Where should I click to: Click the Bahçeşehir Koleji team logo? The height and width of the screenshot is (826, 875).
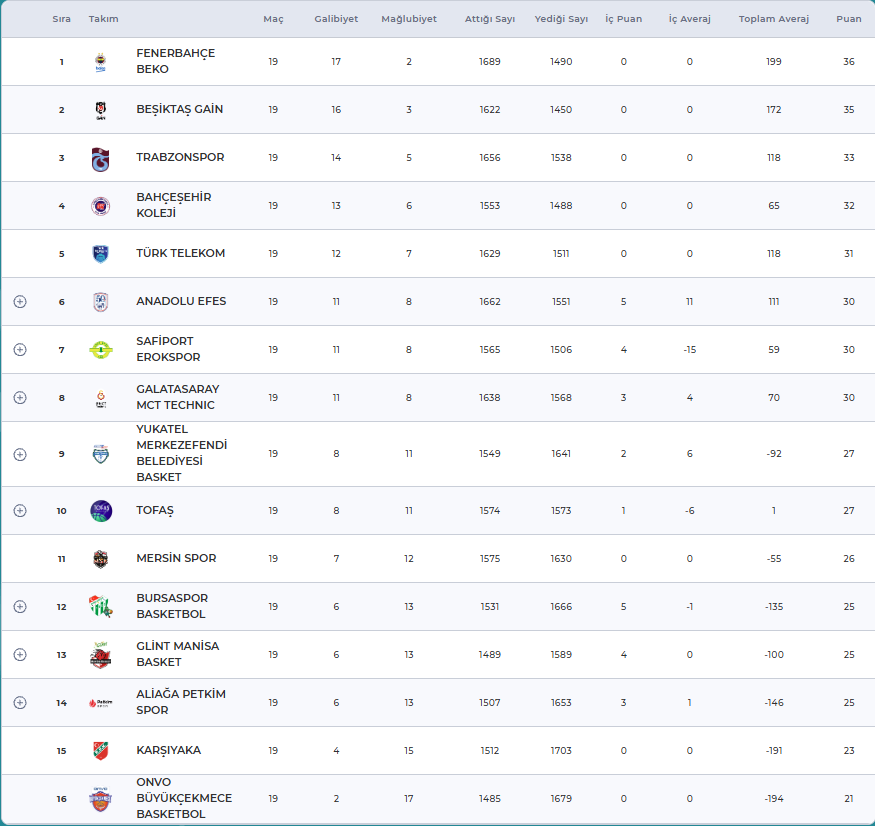100,206
